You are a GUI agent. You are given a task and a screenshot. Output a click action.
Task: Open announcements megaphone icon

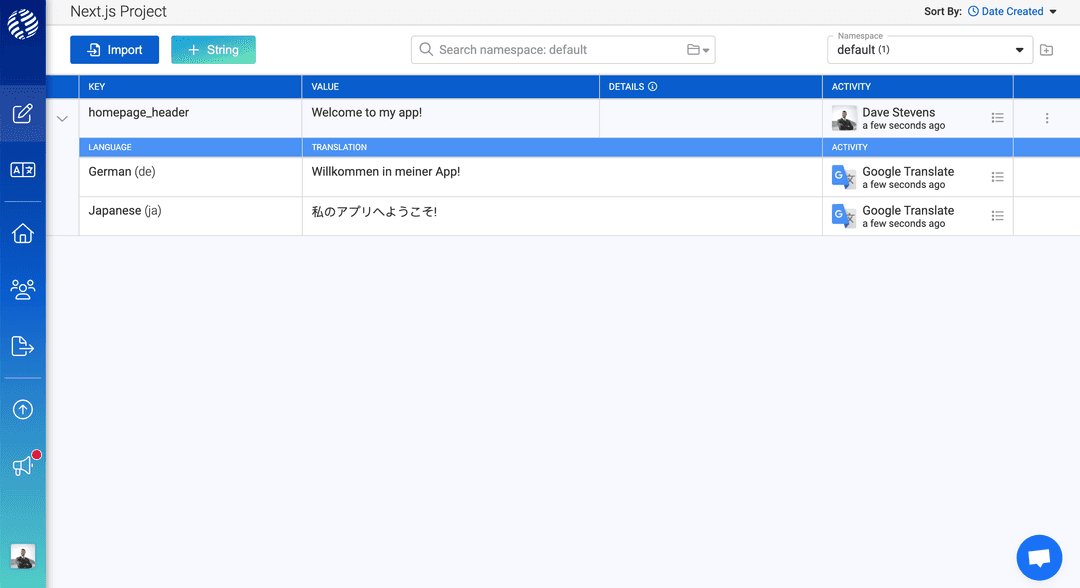23,465
